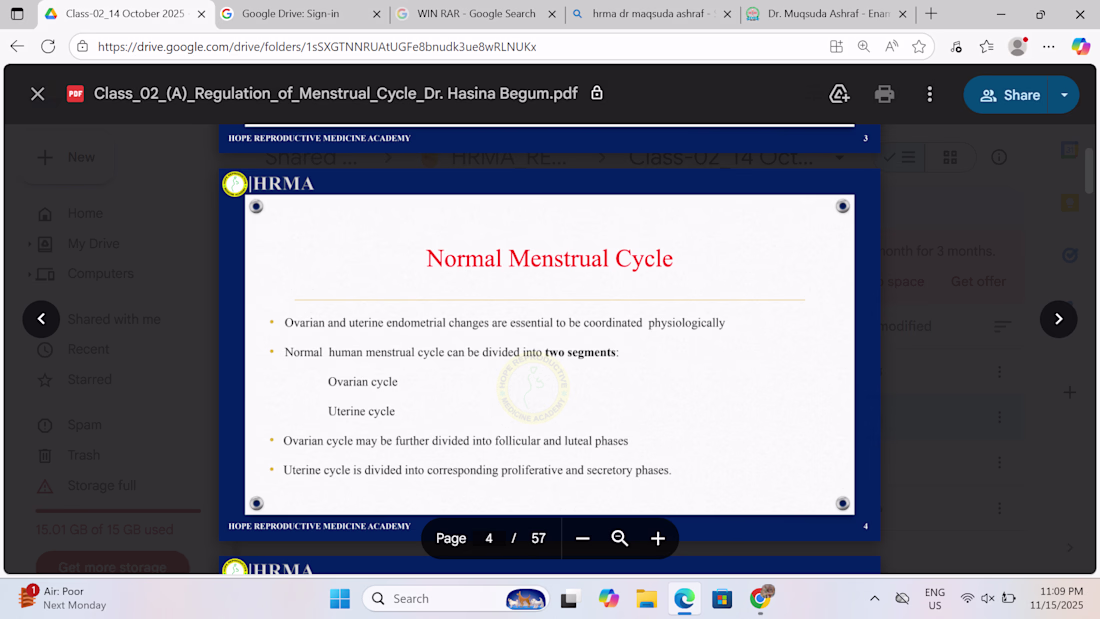Open the Air: Poor weather widget

point(62,598)
